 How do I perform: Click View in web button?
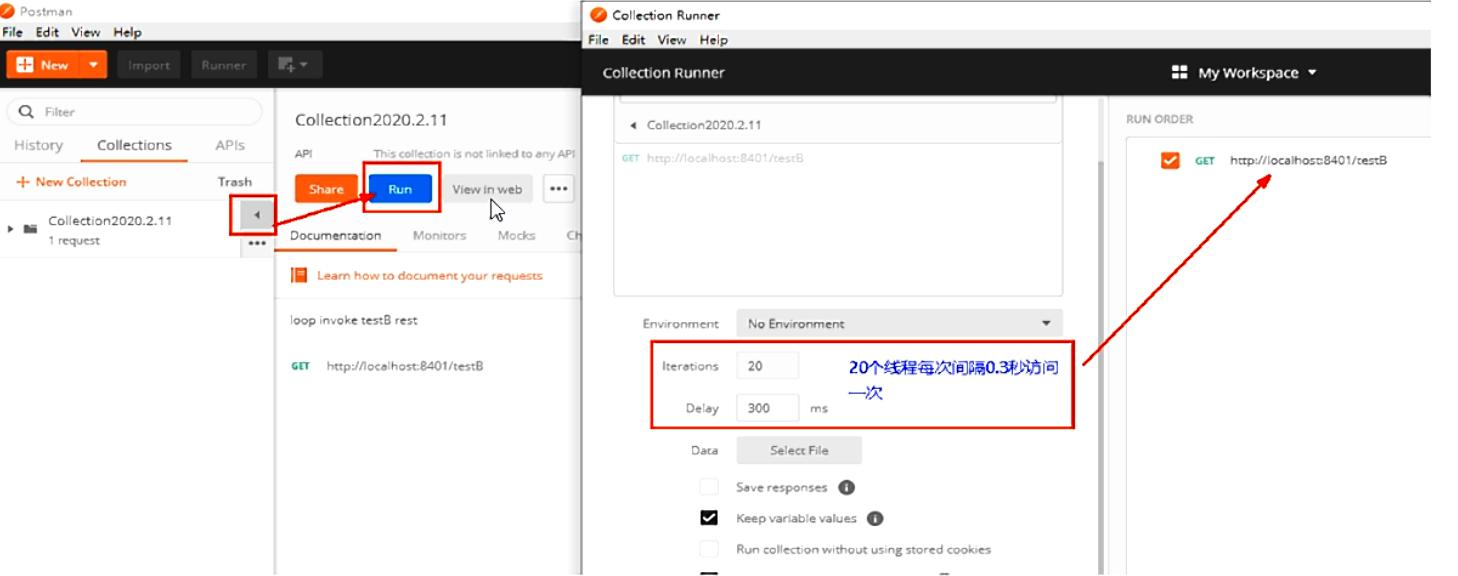487,189
